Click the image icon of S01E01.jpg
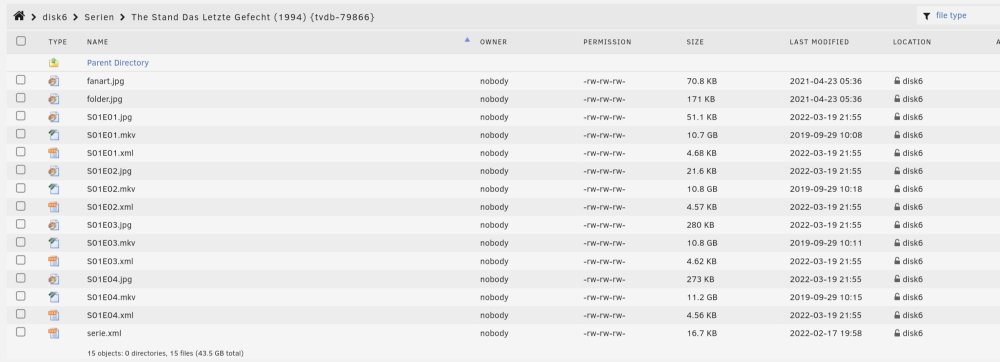 (x=54, y=117)
